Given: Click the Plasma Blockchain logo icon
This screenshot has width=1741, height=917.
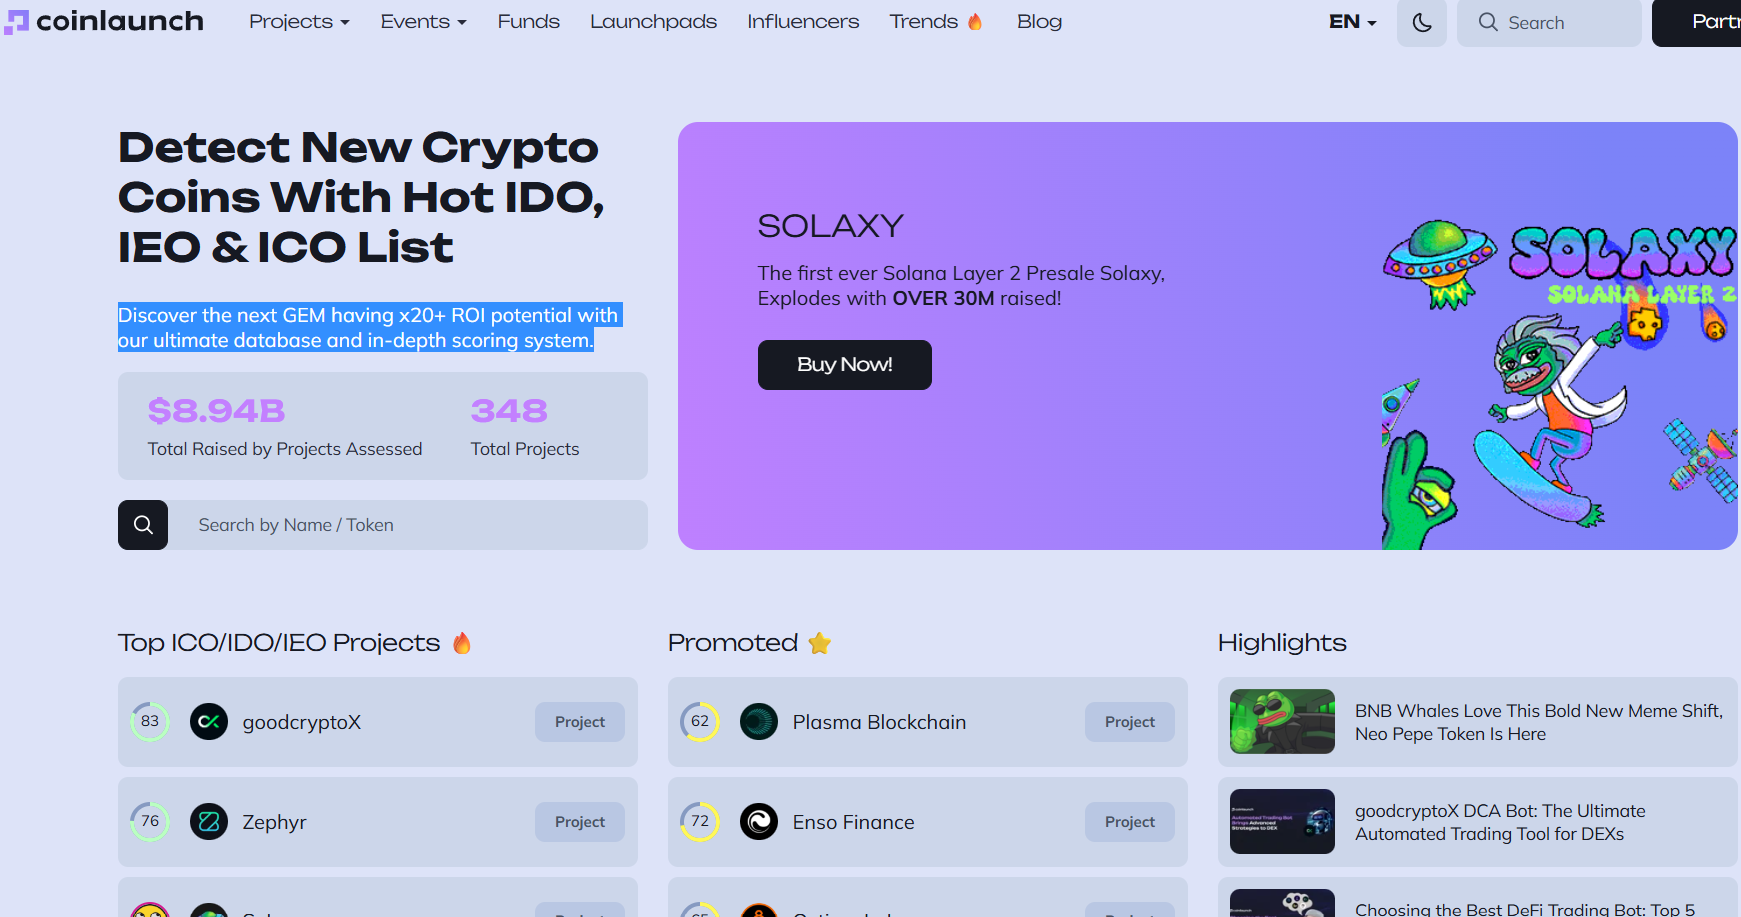Looking at the screenshot, I should (759, 722).
